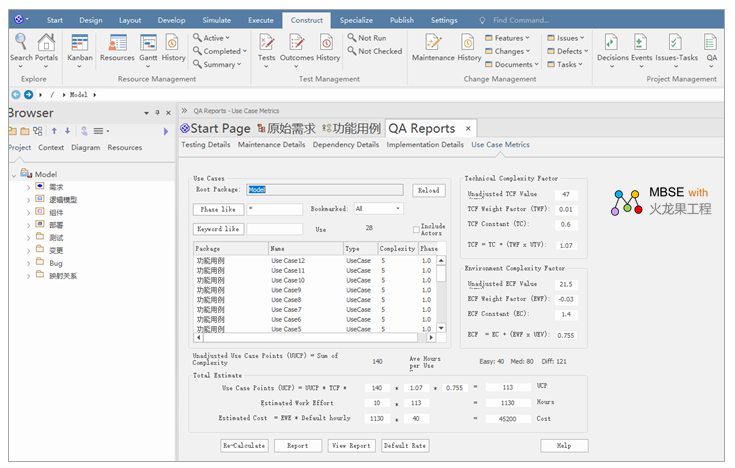This screenshot has height=468, width=735.
Task: Click the Maintenance icon
Action: click(x=433, y=42)
